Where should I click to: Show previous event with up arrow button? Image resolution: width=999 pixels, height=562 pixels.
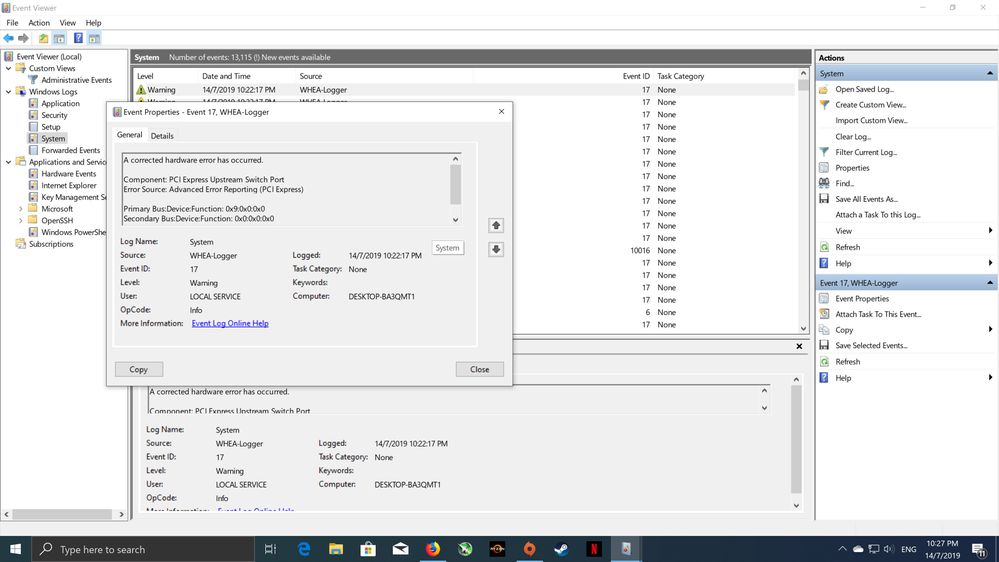(x=496, y=225)
